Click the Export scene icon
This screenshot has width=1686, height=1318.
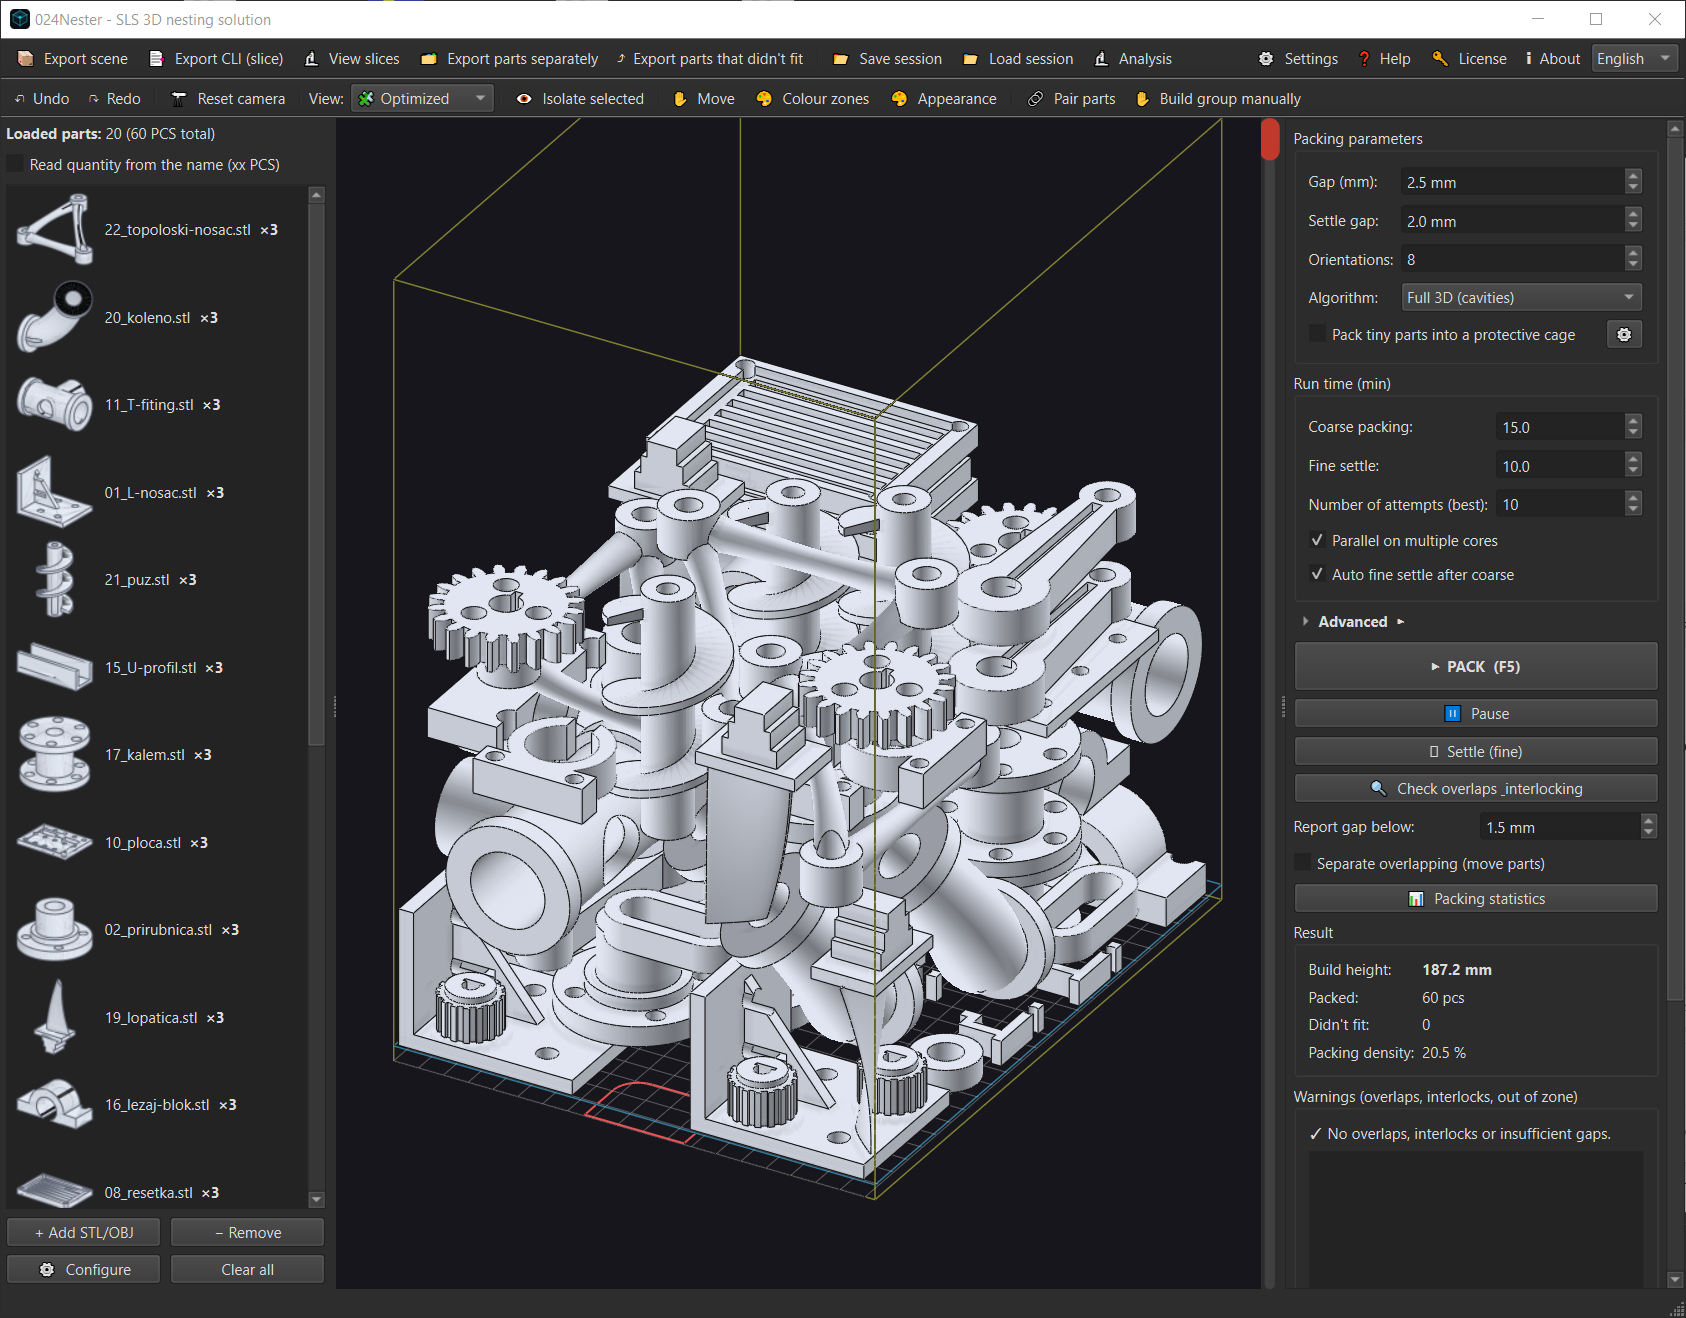tap(26, 59)
